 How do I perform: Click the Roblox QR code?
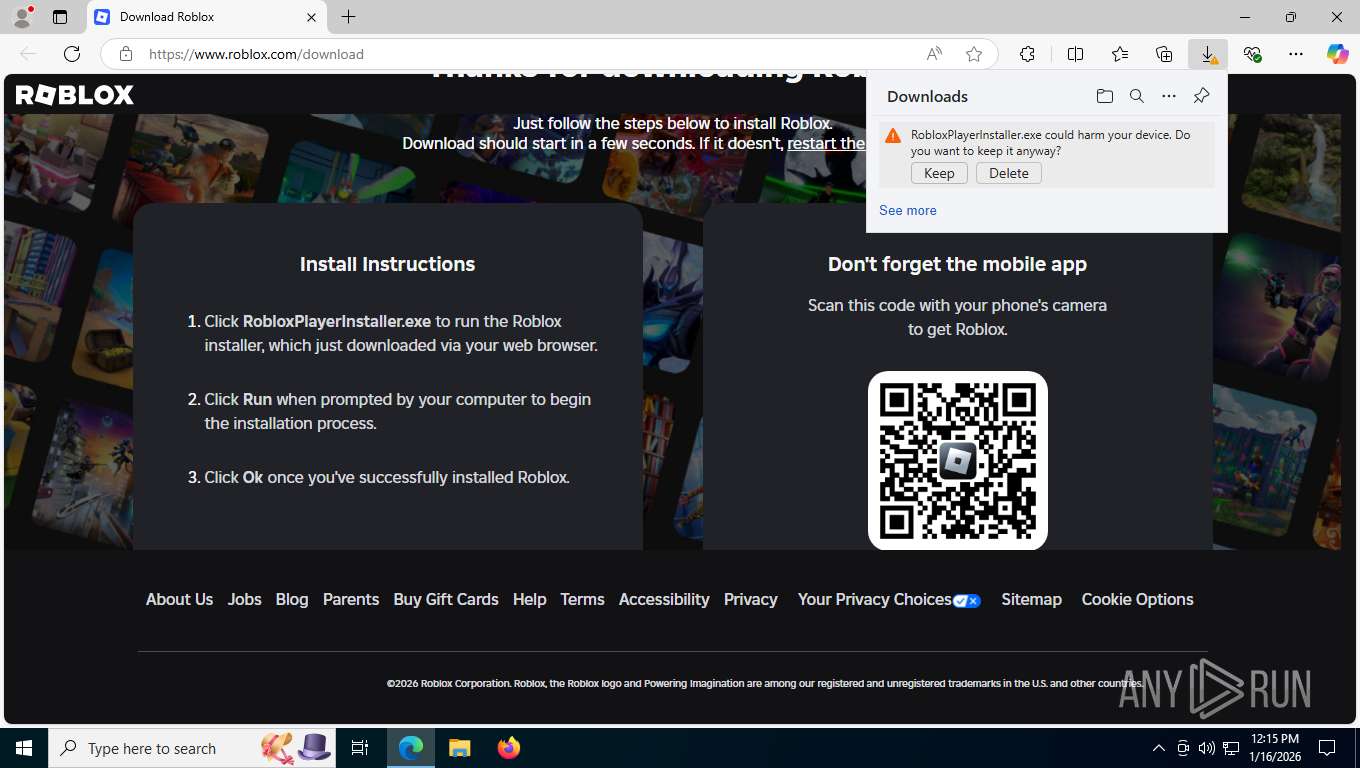(958, 461)
